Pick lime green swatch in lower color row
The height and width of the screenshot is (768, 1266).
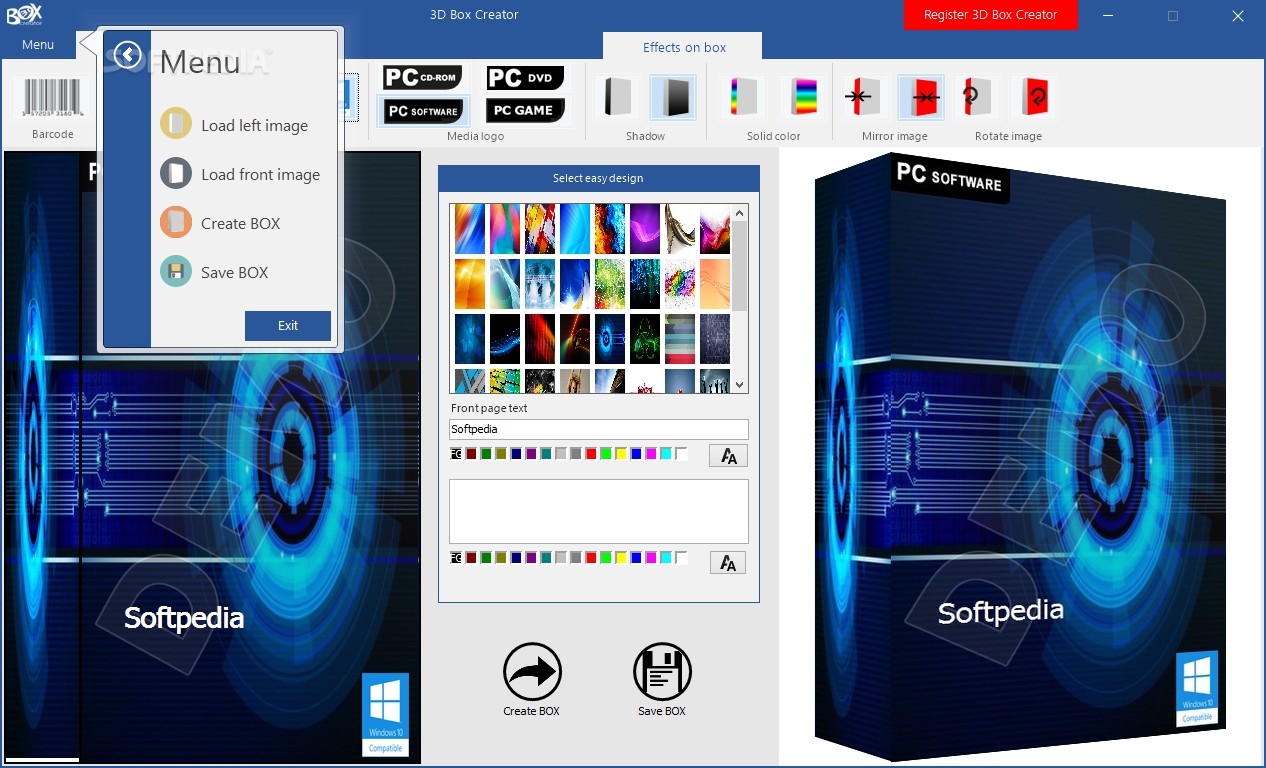click(x=606, y=558)
